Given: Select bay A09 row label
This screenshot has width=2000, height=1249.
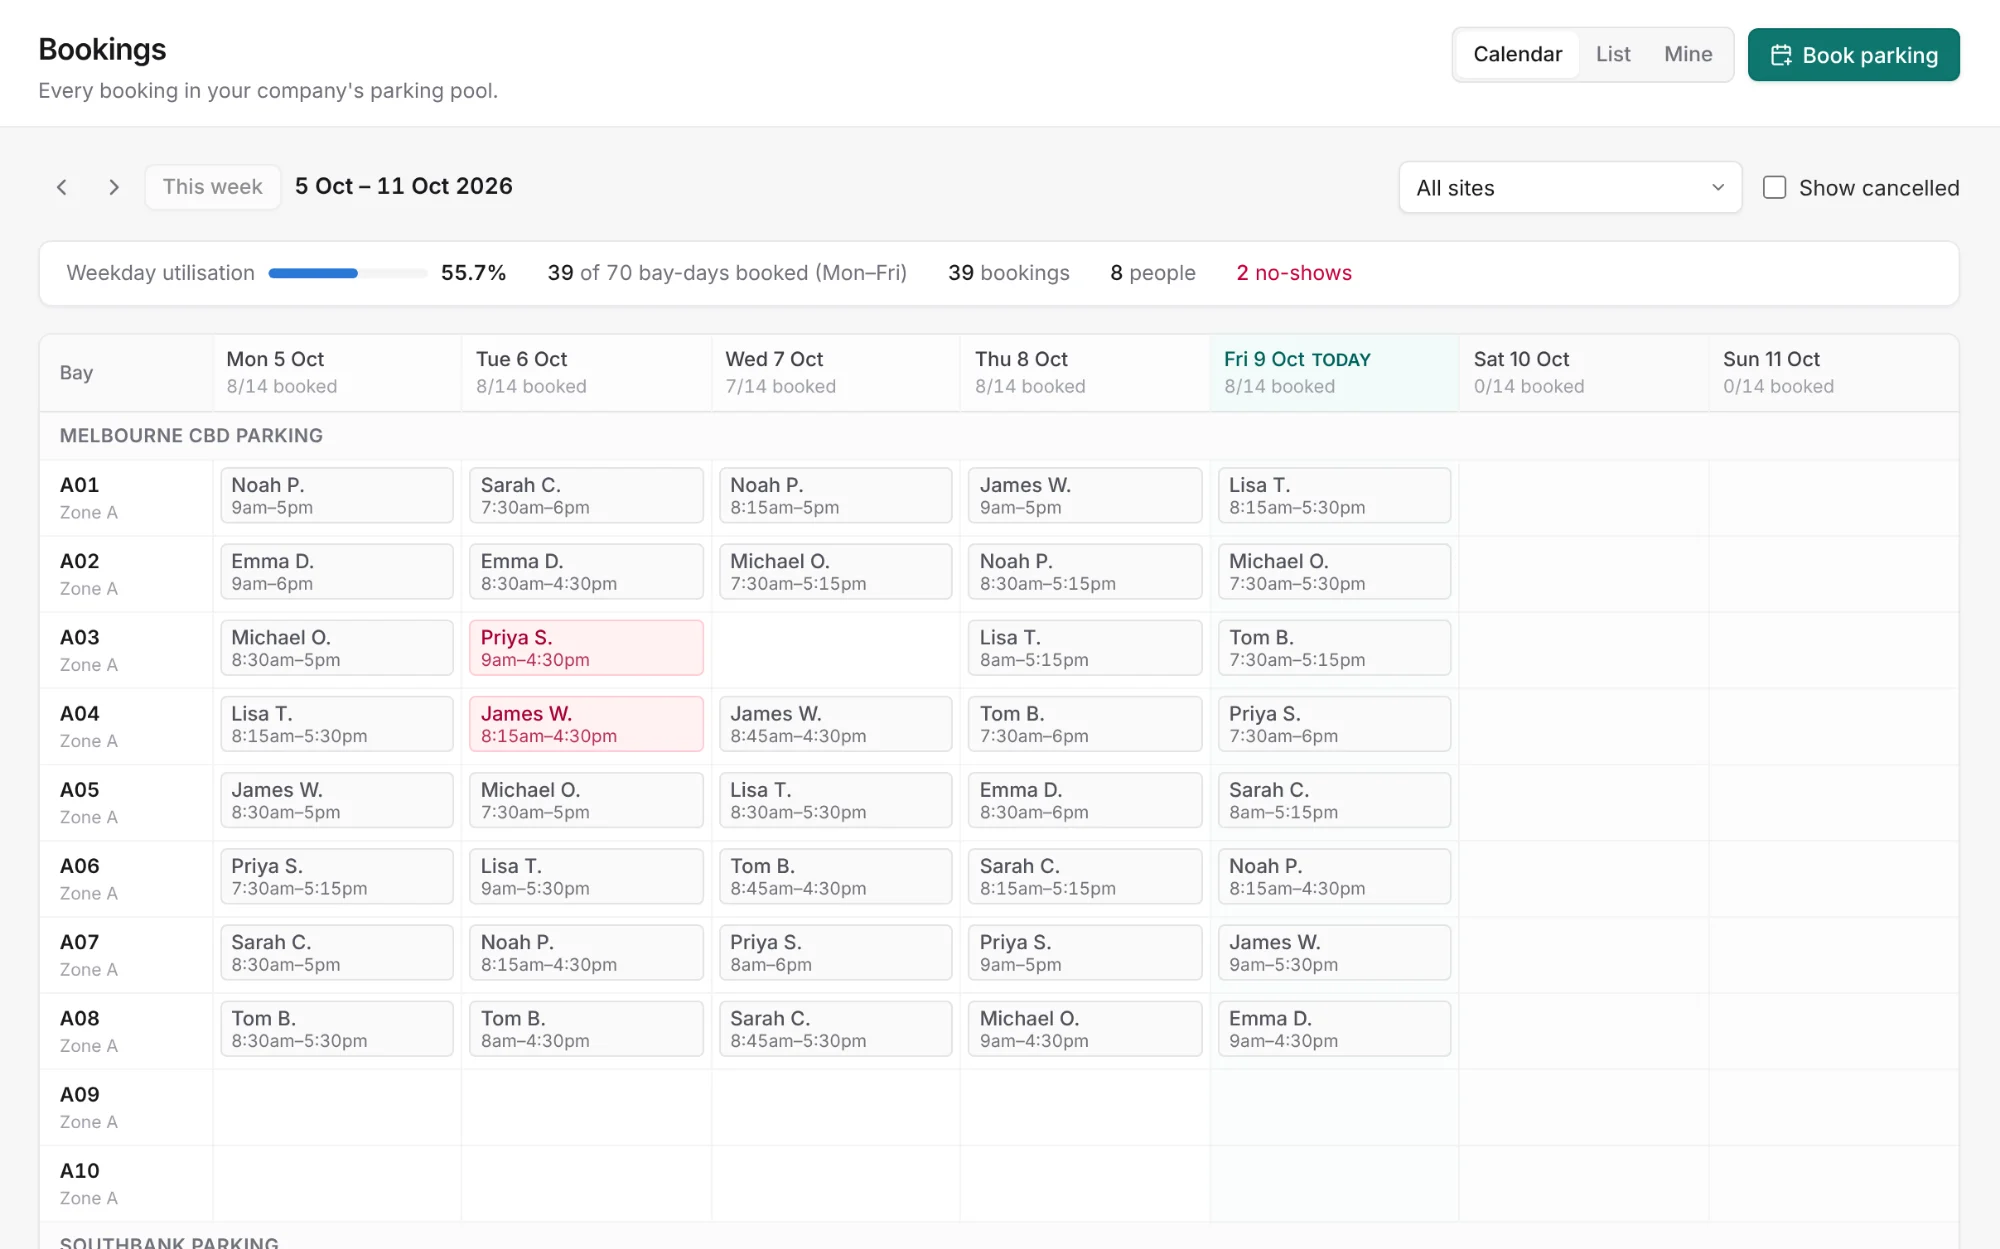Looking at the screenshot, I should [x=125, y=1107].
